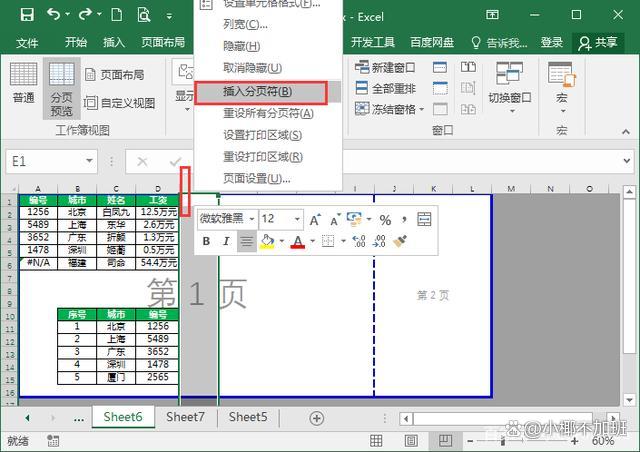Click 全部重排 arrange all button
This screenshot has width=640, height=452.
coord(385,88)
